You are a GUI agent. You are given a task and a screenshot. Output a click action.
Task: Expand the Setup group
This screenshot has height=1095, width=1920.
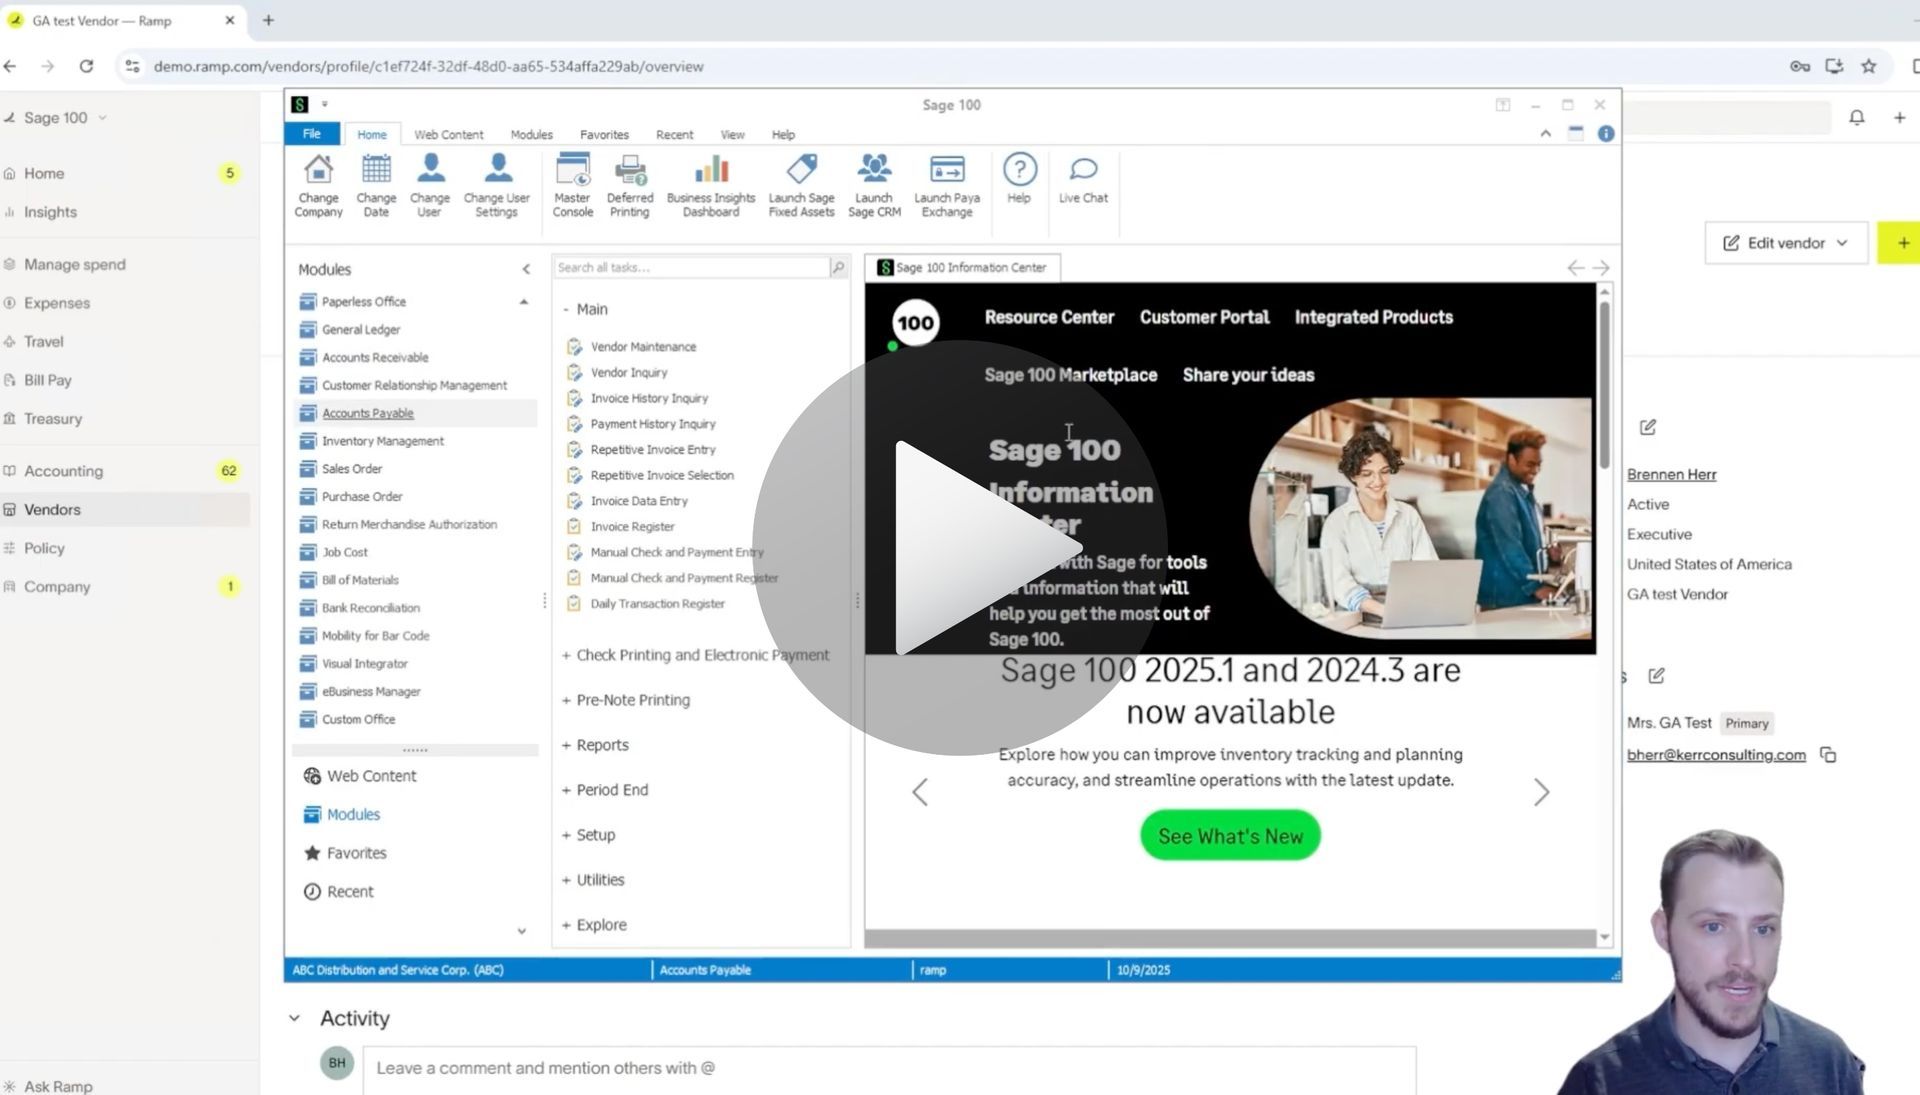pyautogui.click(x=588, y=835)
